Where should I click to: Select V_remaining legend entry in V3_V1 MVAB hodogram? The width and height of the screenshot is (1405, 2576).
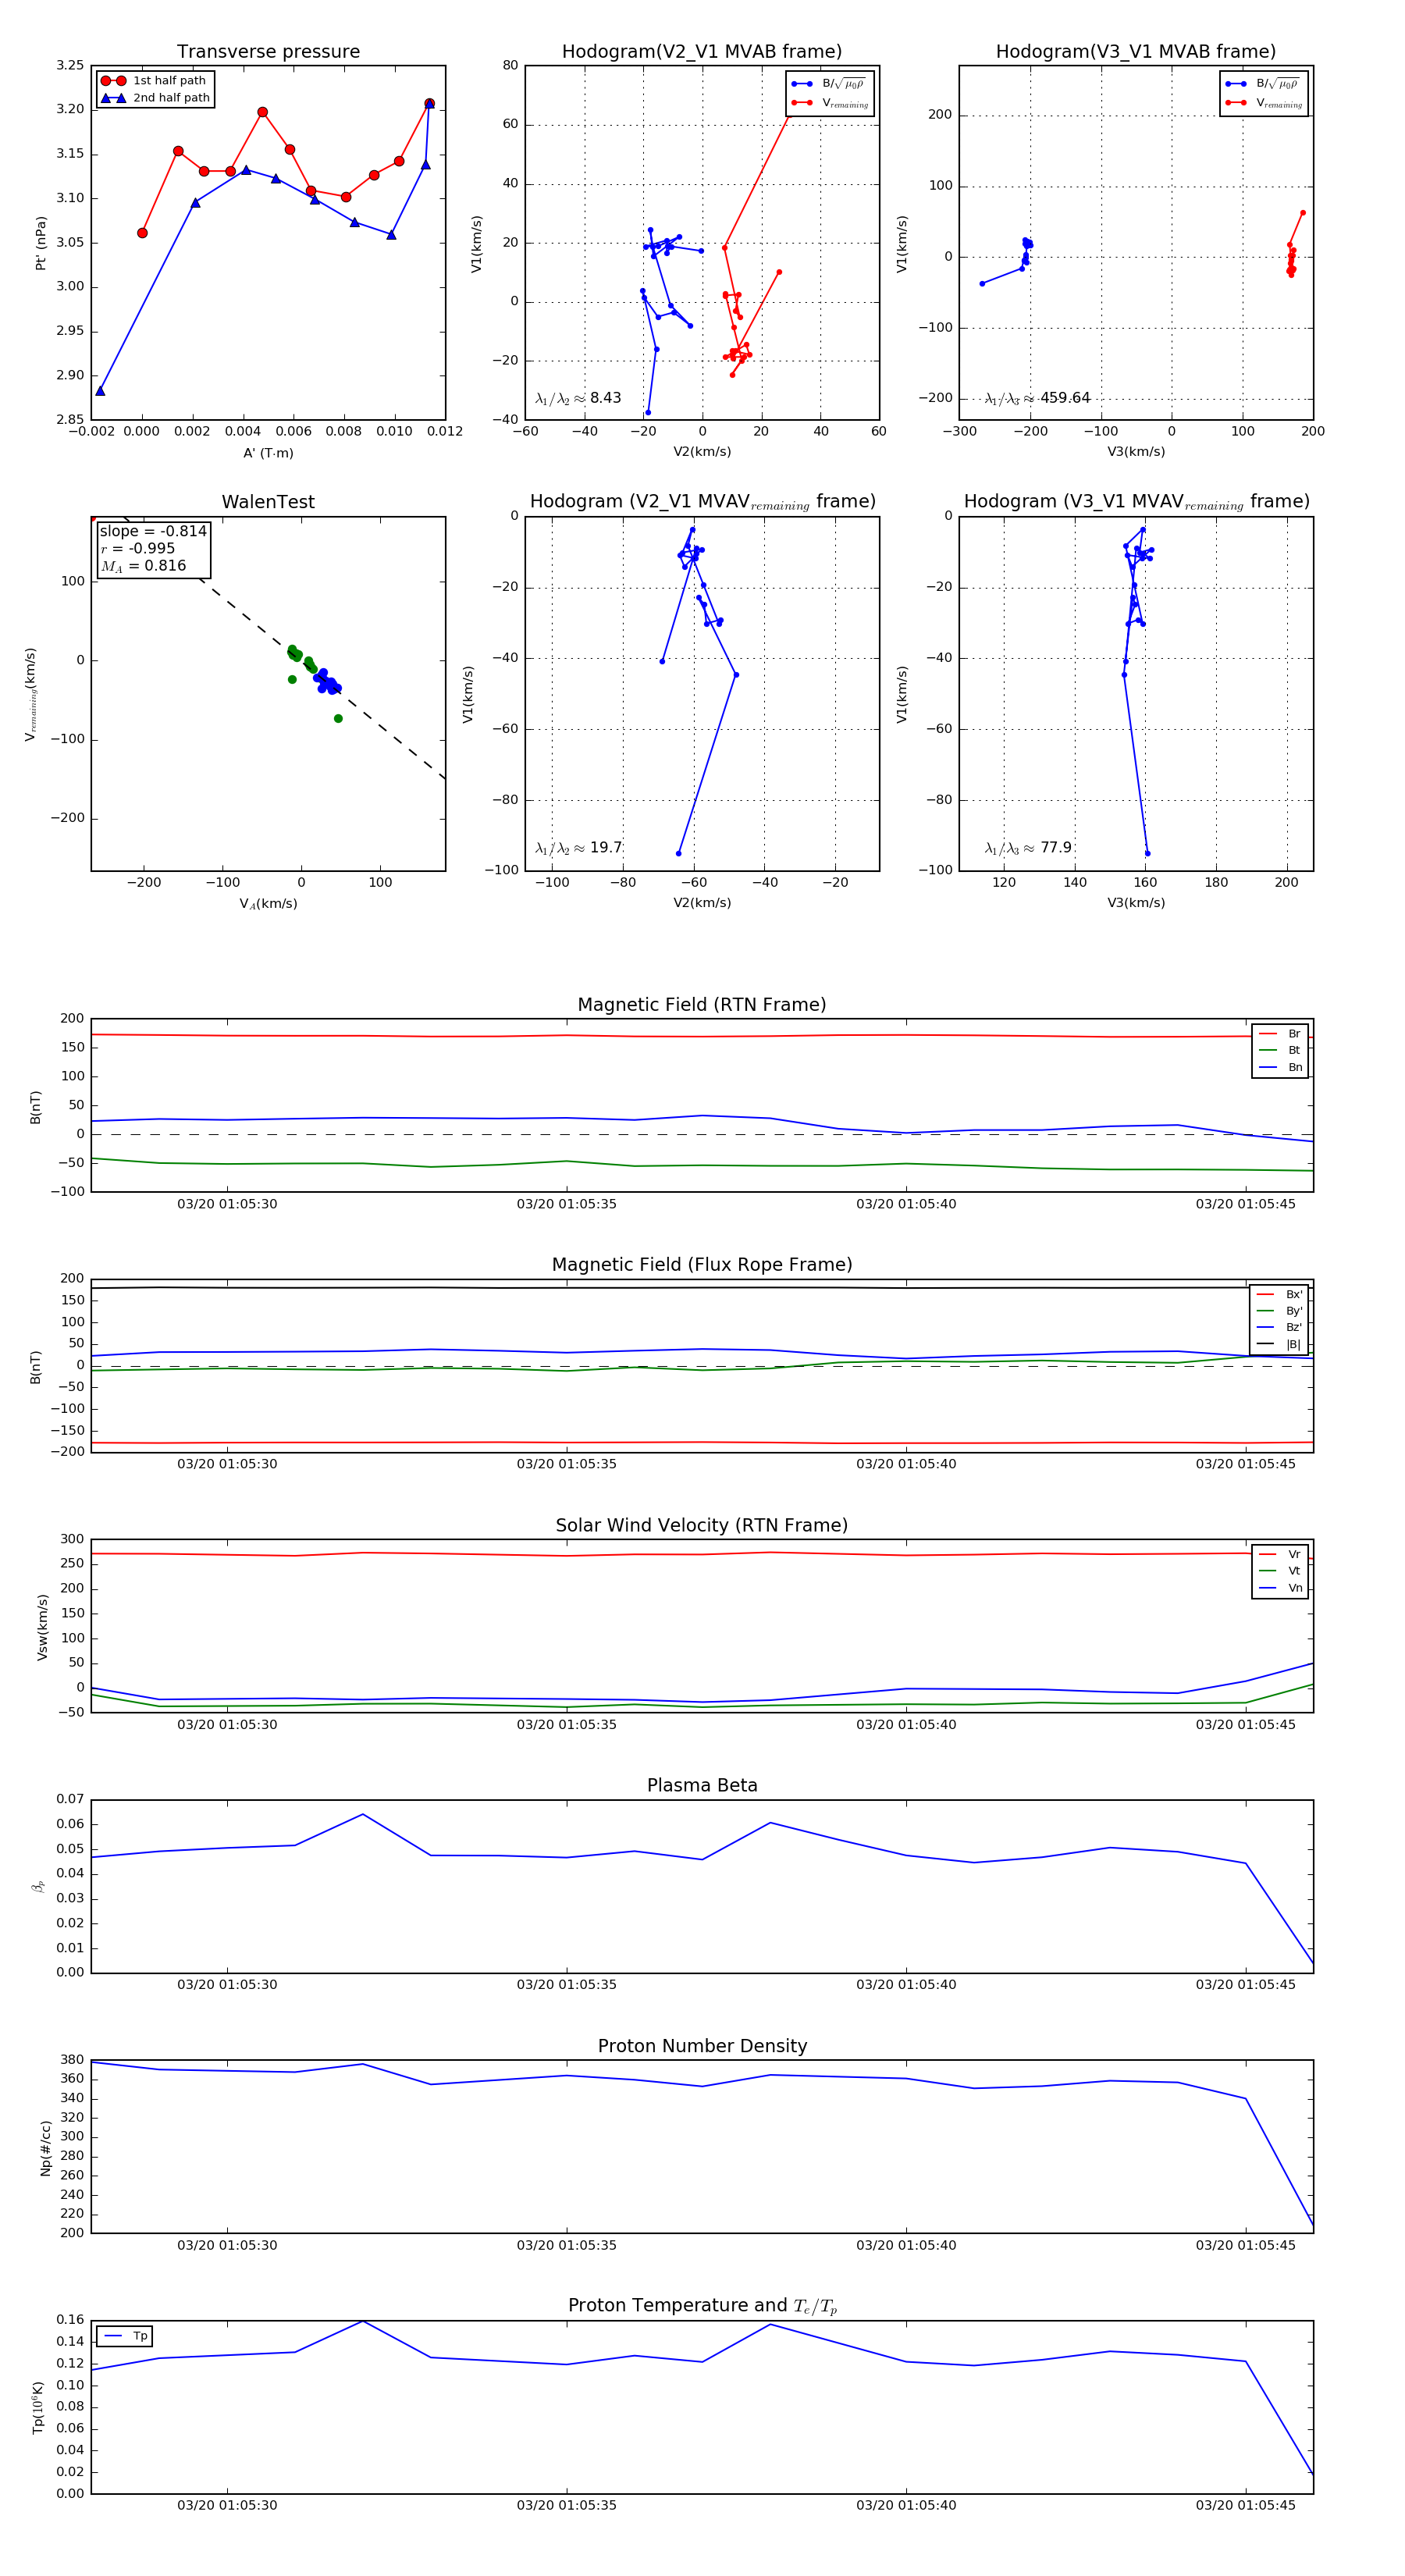pos(1264,103)
